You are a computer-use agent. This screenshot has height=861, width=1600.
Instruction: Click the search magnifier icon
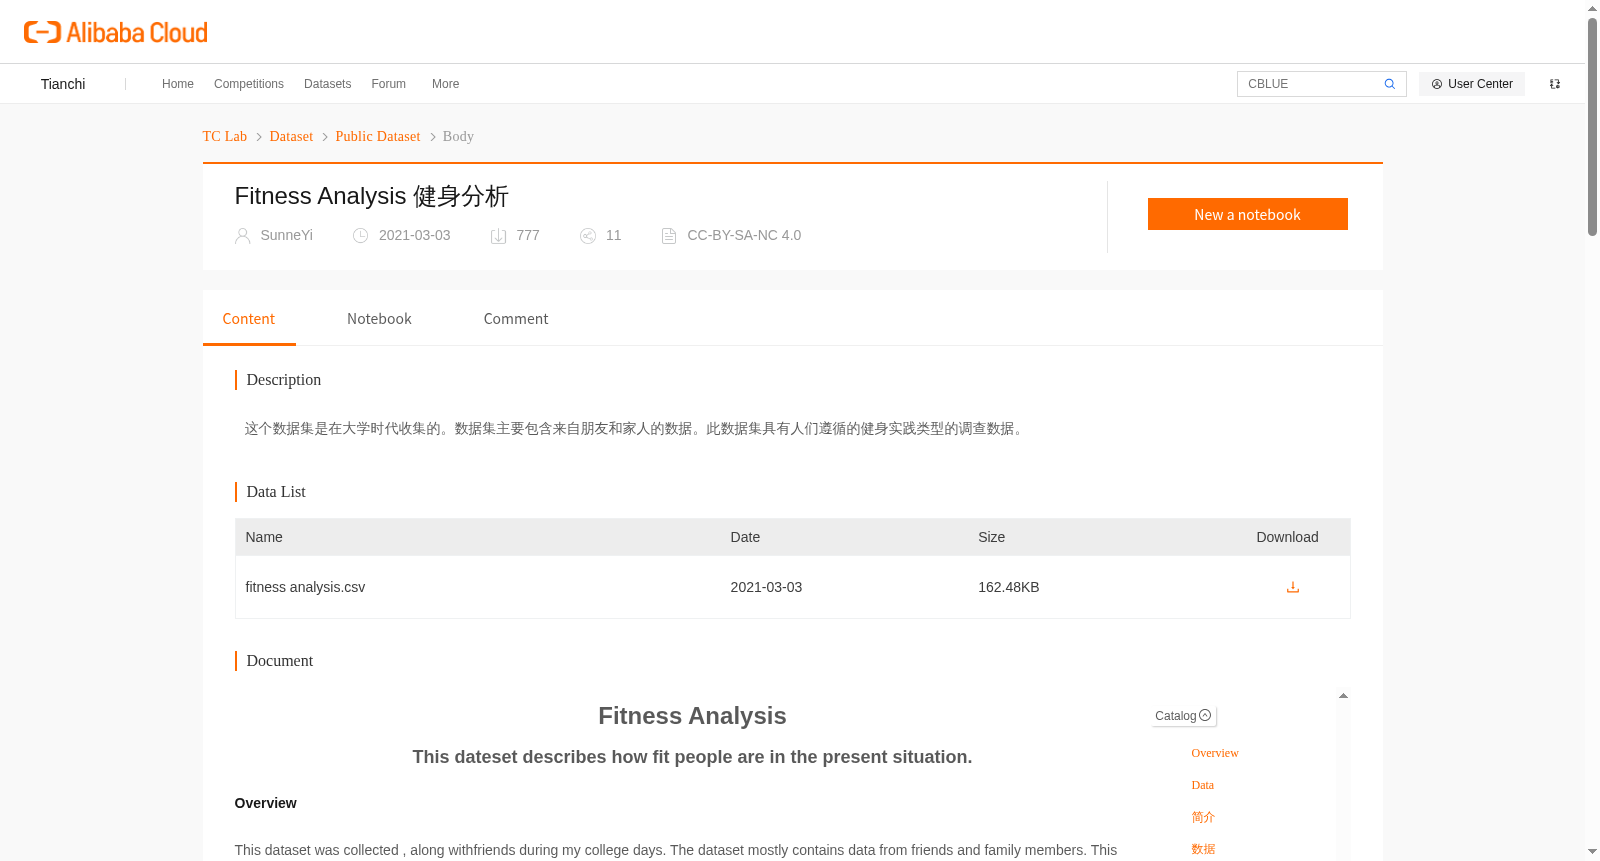coord(1389,84)
